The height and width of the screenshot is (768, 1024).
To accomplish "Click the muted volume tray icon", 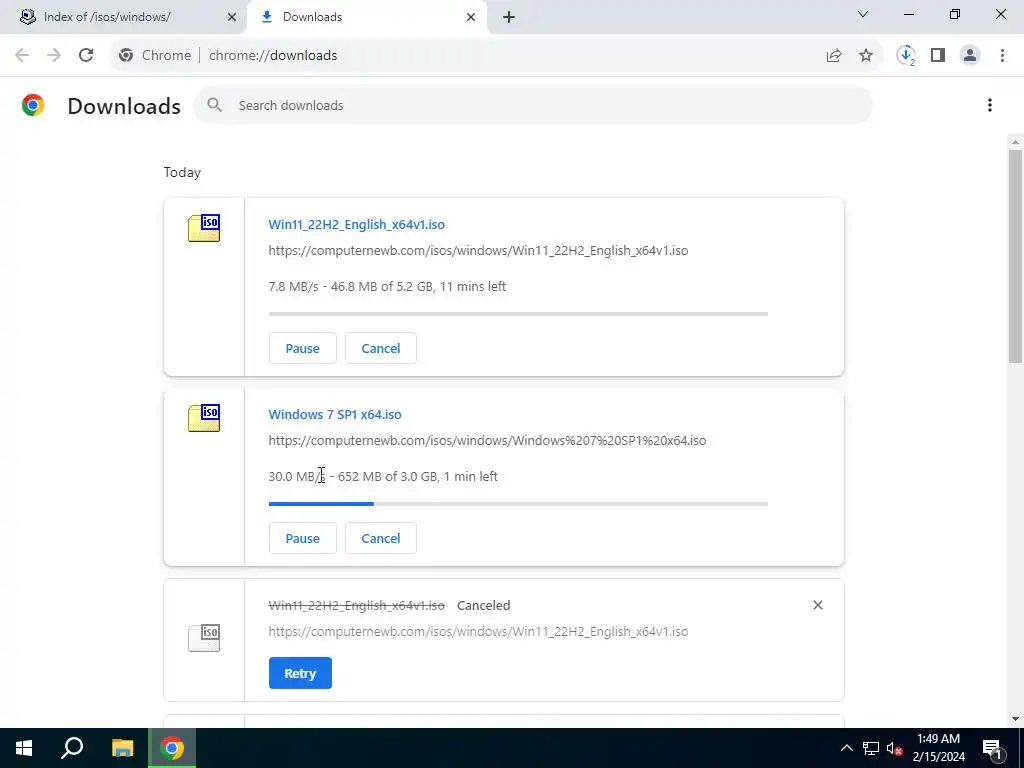I will click(x=895, y=748).
